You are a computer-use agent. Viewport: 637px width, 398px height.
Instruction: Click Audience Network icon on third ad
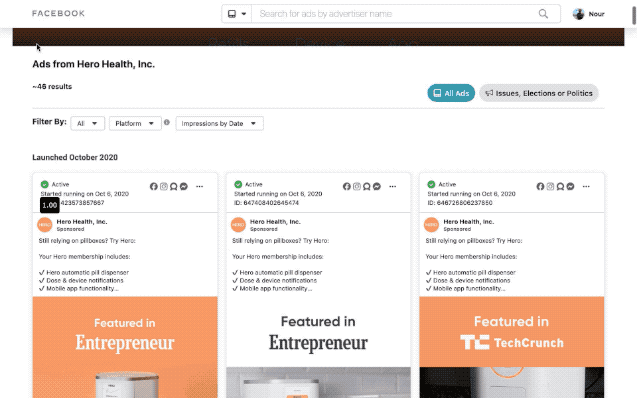(560, 186)
